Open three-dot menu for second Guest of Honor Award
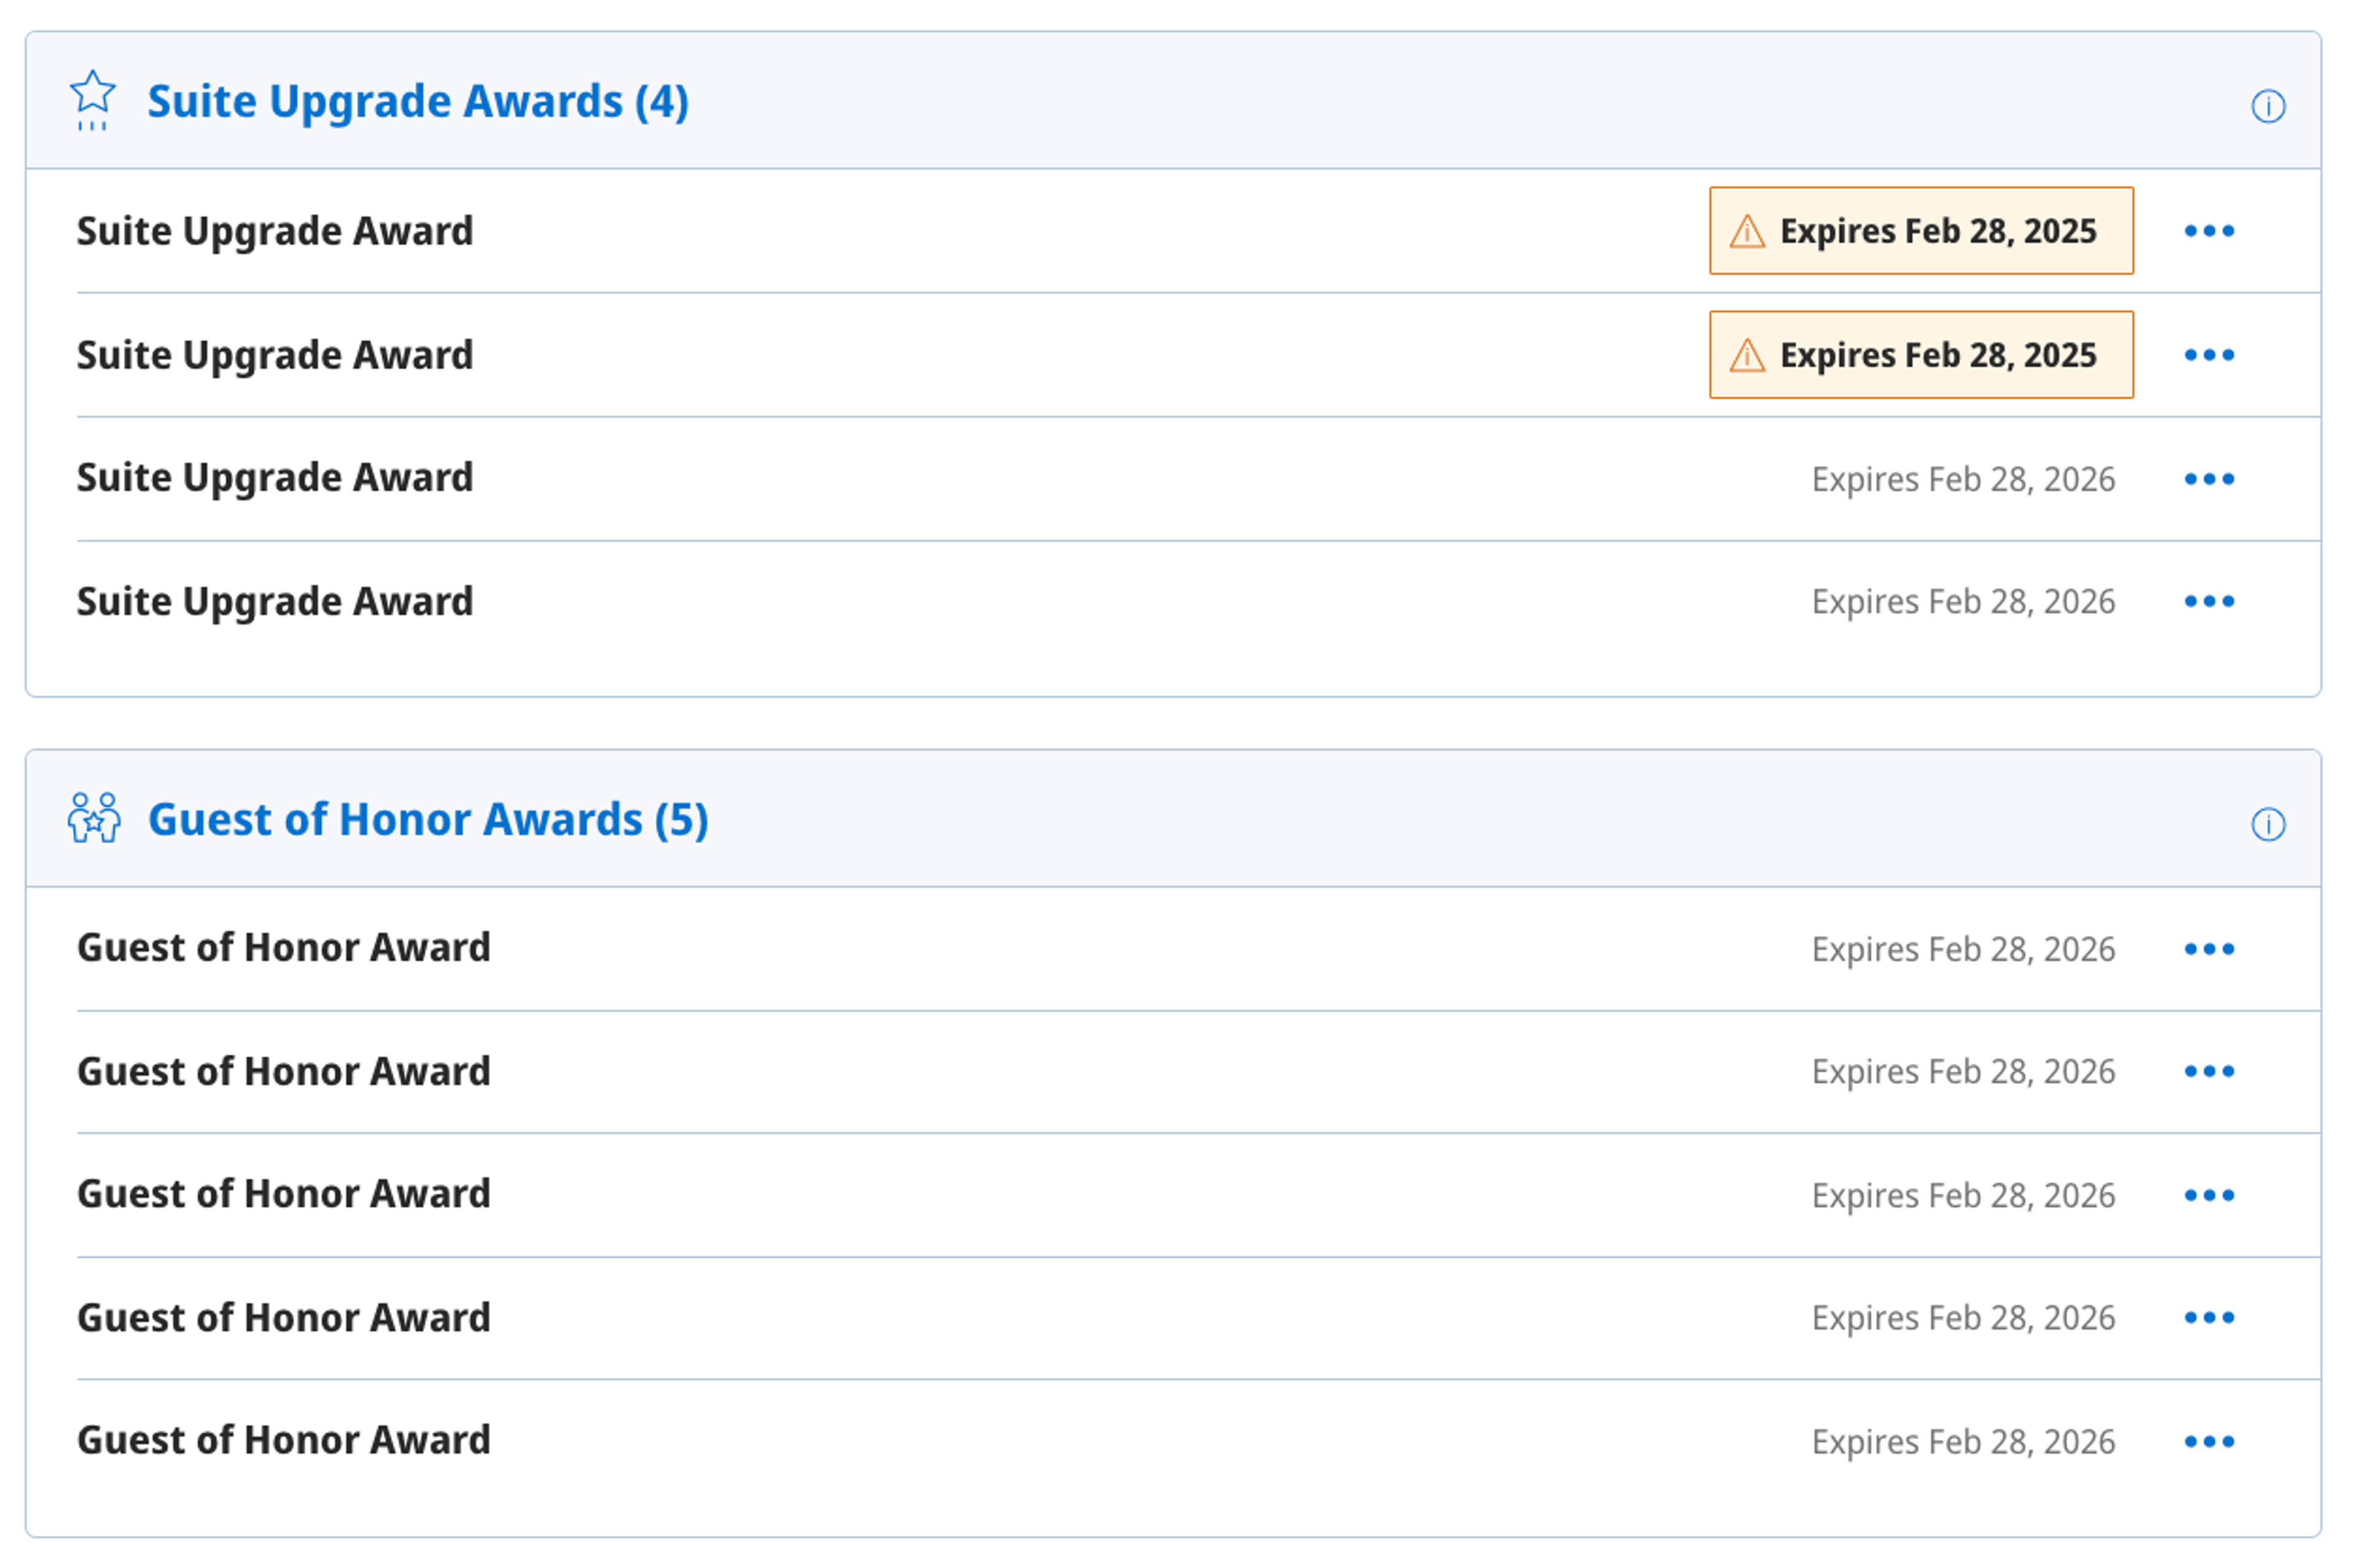This screenshot has height=1568, width=2354. coord(2208,1071)
